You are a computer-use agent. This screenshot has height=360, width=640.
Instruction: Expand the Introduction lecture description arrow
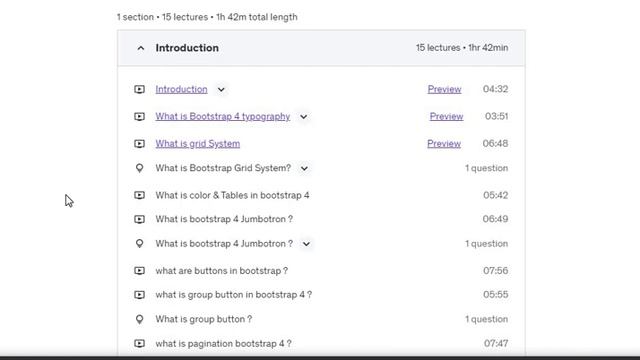point(221,89)
